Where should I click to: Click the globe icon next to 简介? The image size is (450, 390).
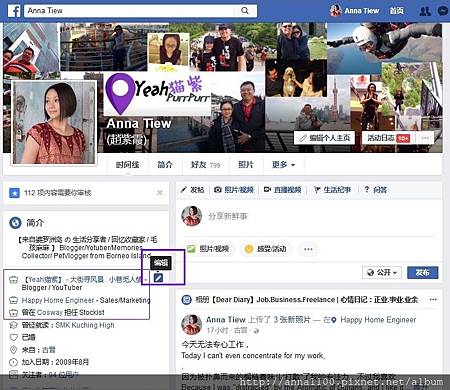click(15, 223)
